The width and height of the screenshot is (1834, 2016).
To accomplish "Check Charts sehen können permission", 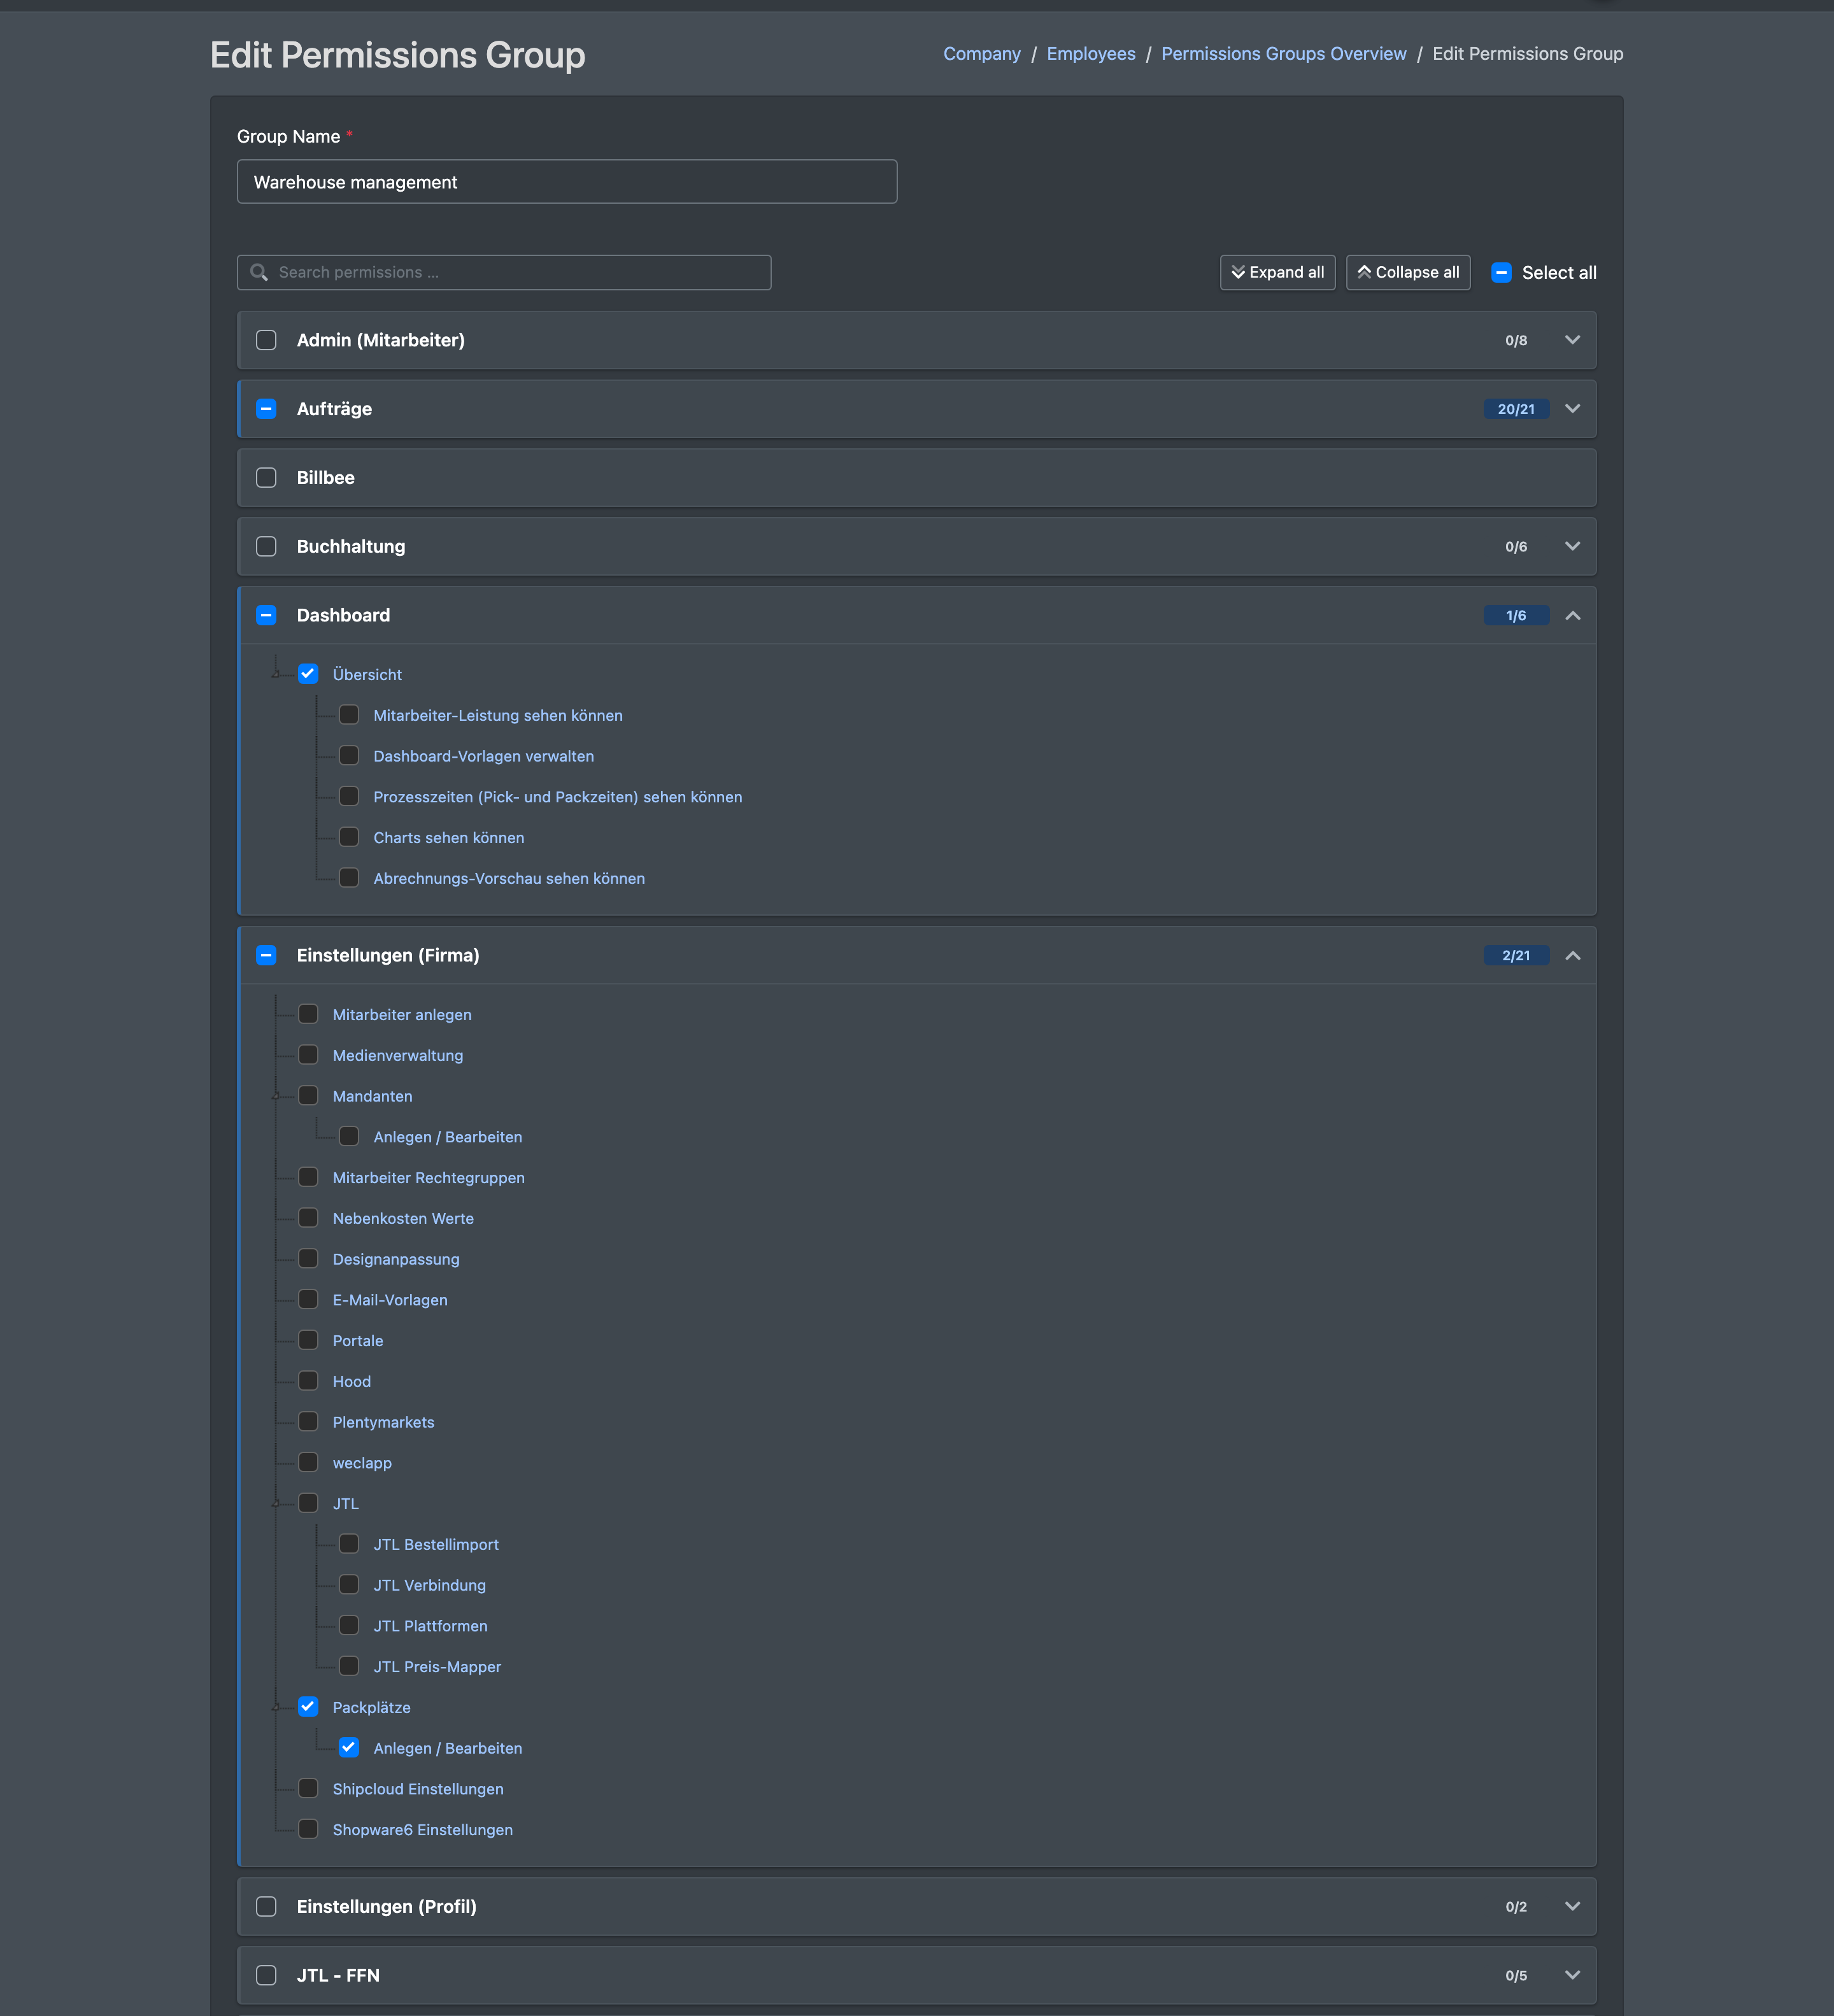I will click(x=349, y=837).
